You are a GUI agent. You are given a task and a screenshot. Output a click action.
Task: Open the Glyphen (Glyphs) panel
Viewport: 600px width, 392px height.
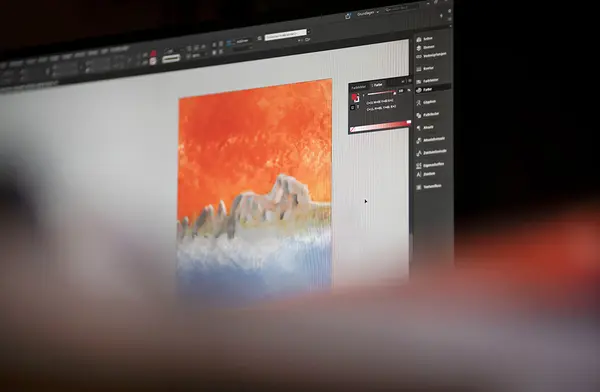(426, 102)
